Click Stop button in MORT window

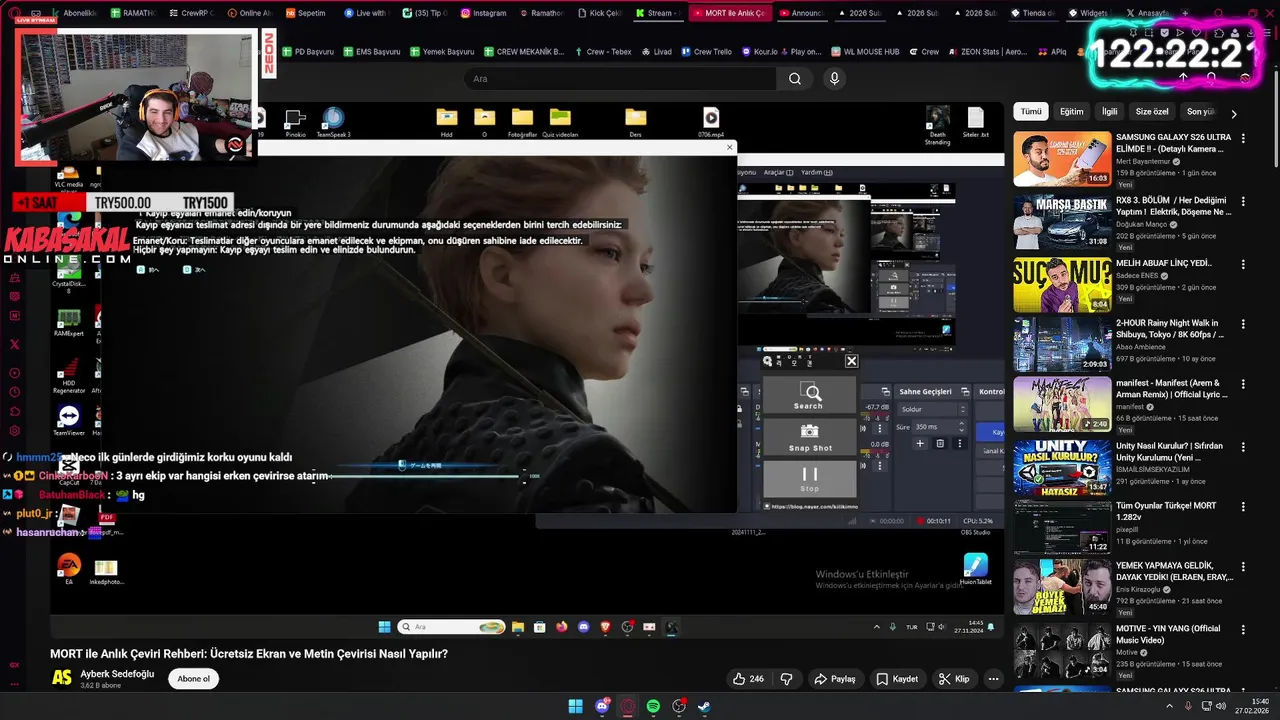pyautogui.click(x=809, y=478)
